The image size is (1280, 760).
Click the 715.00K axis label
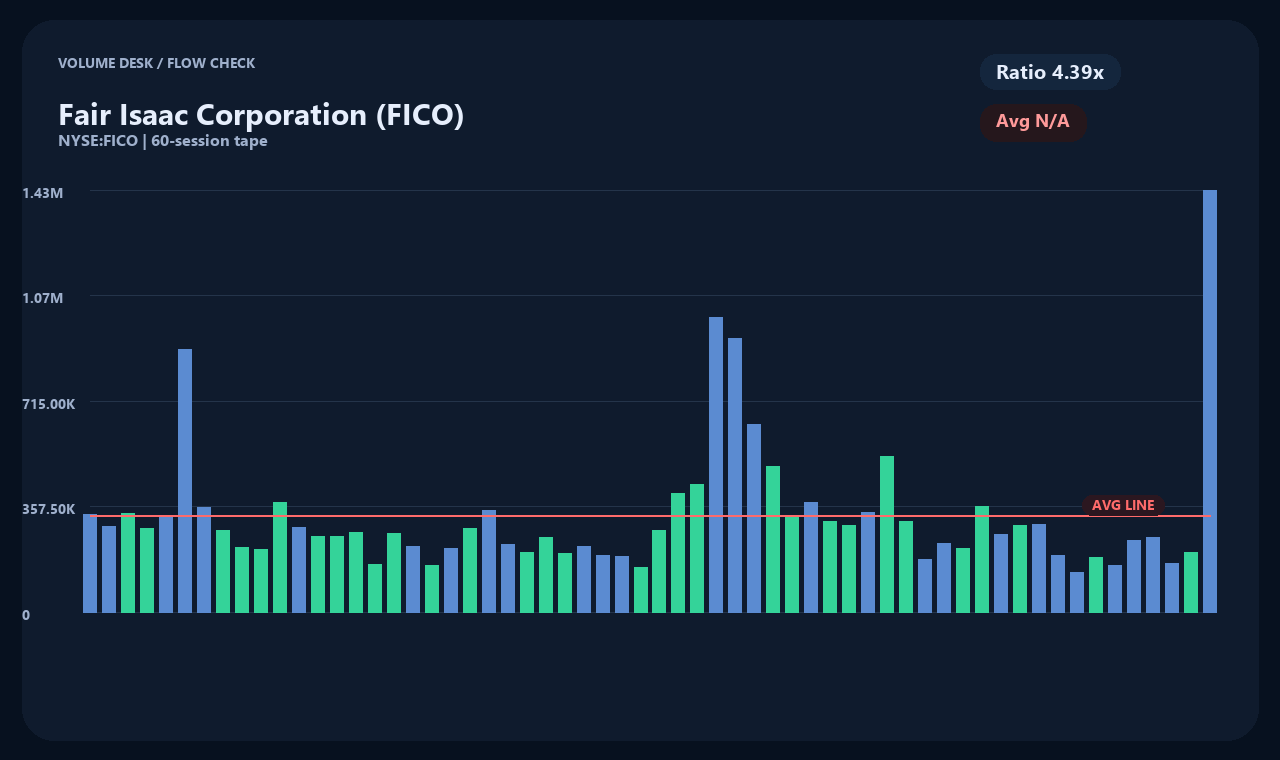(x=49, y=404)
